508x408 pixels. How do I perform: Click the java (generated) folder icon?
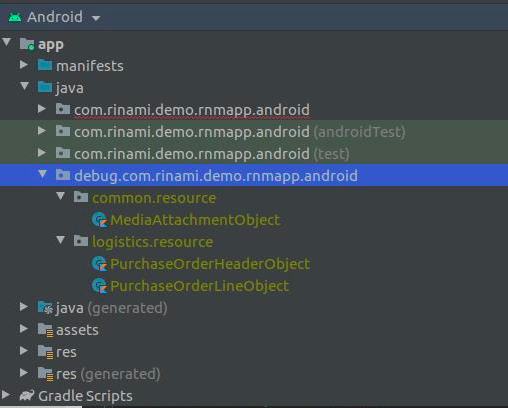pos(45,308)
